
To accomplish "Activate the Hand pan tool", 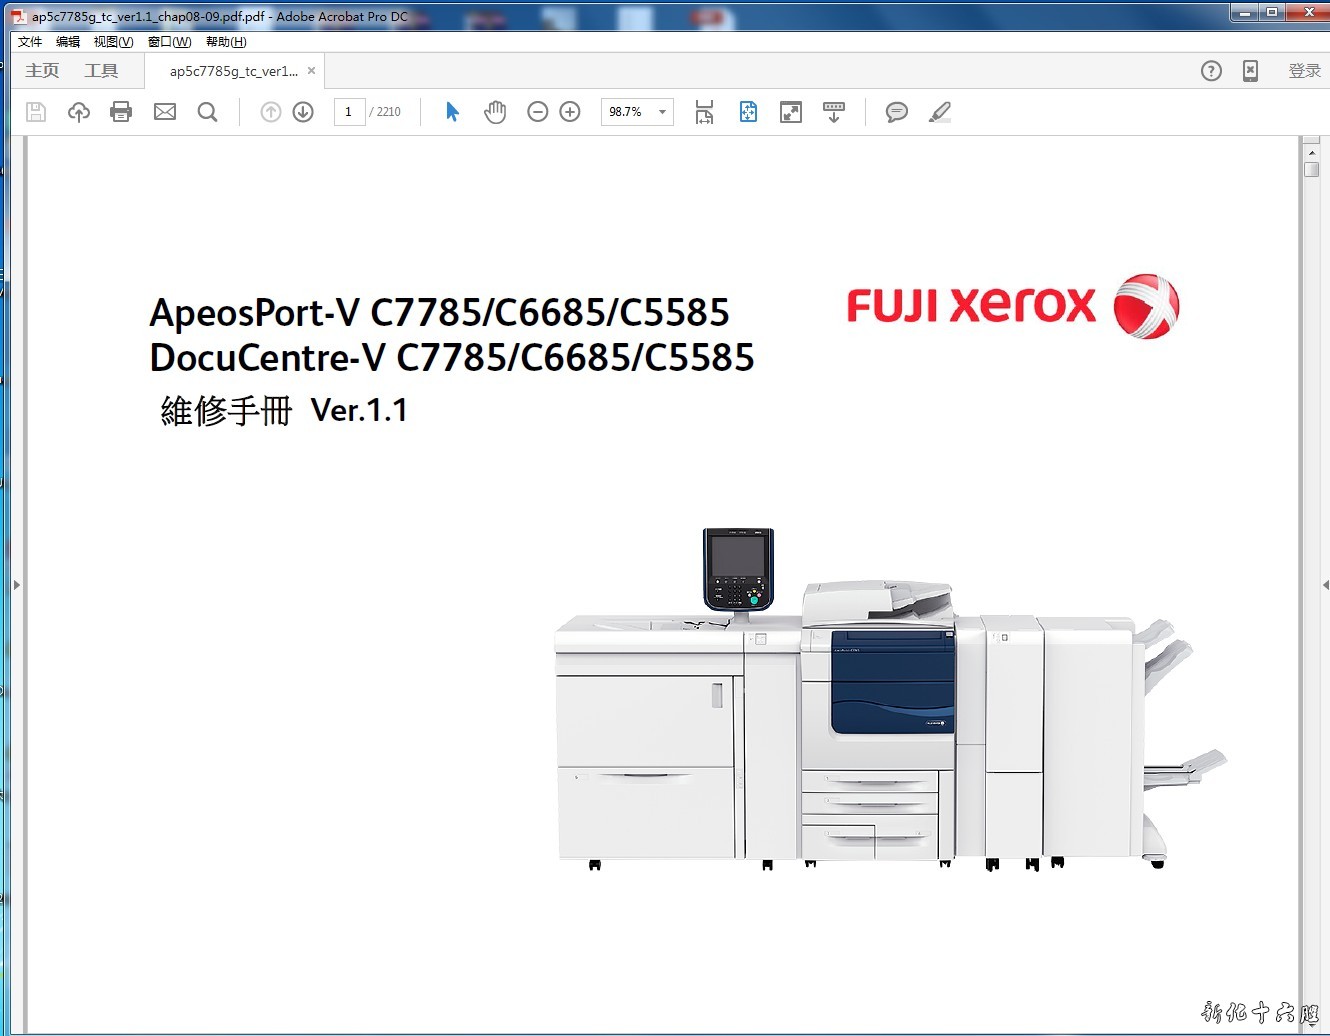I will tap(495, 112).
